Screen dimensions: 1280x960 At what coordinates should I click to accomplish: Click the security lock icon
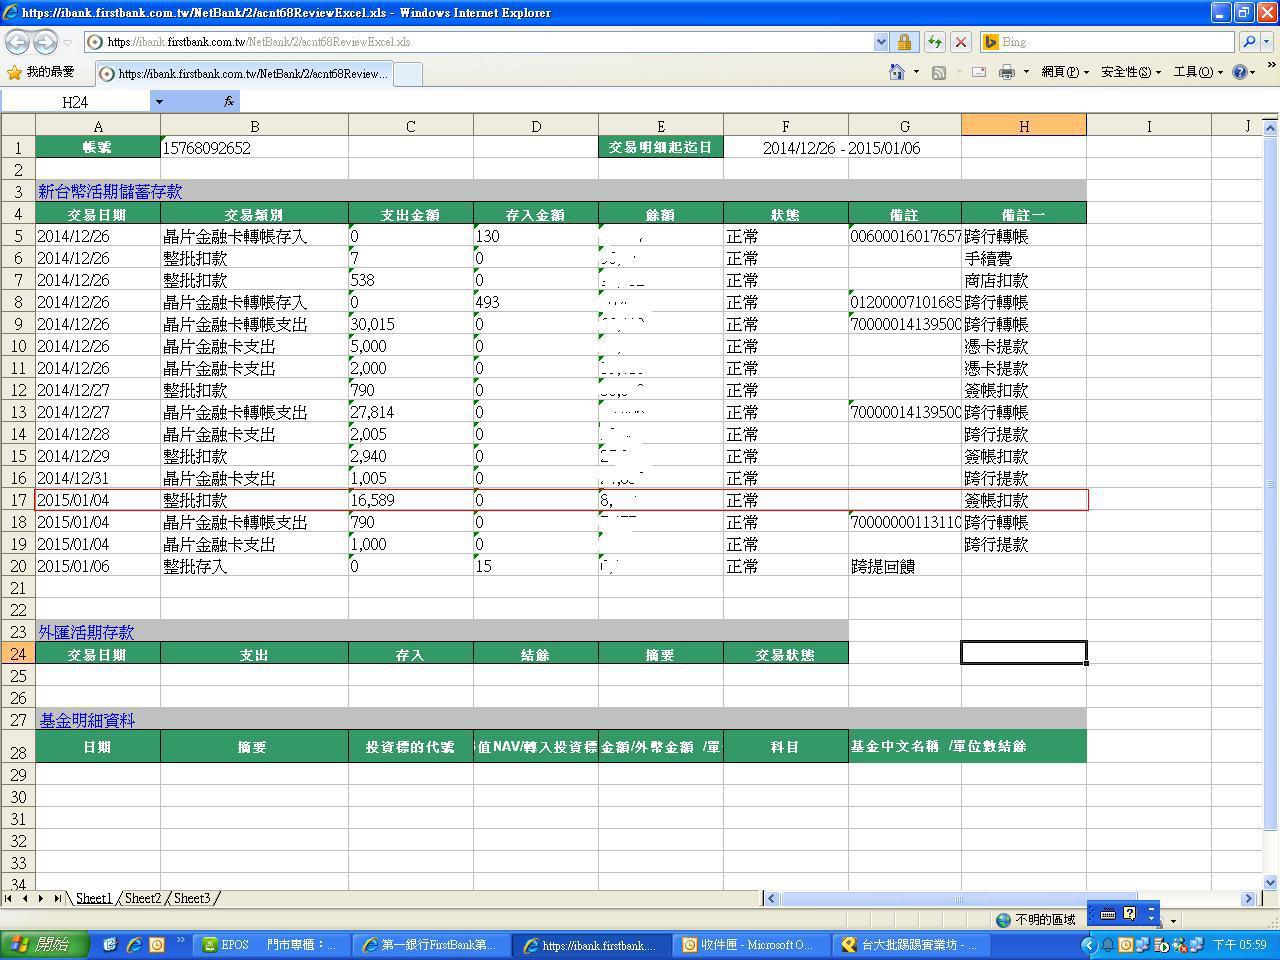tap(904, 42)
